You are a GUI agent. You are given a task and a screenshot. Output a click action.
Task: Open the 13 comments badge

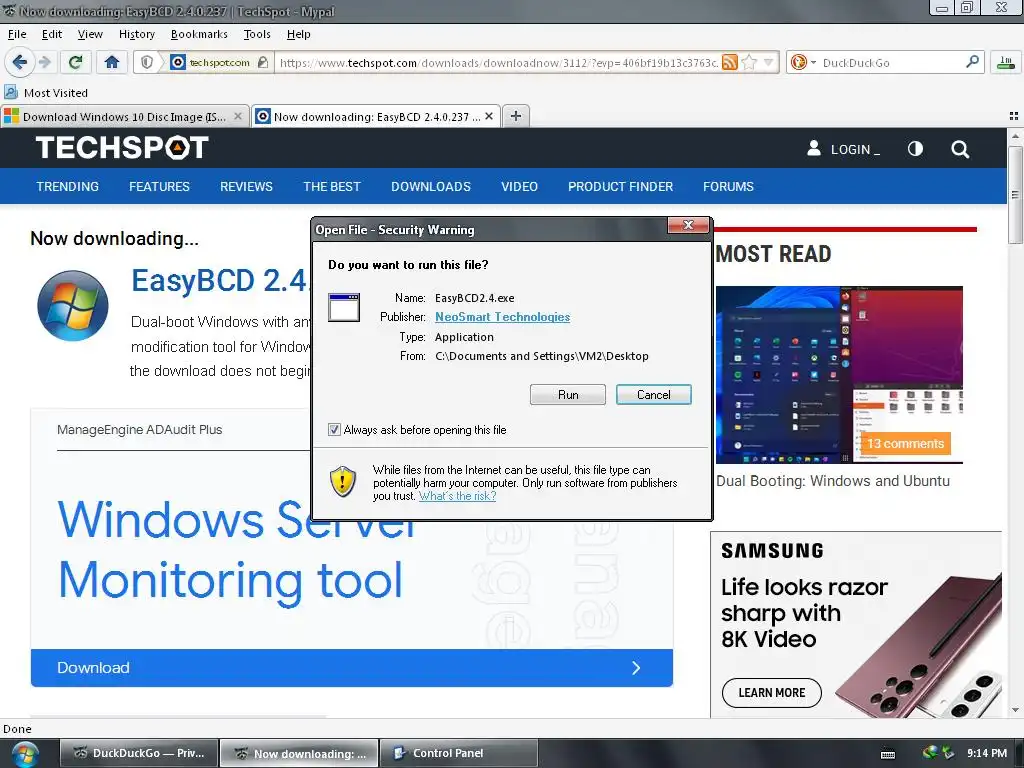pos(905,443)
